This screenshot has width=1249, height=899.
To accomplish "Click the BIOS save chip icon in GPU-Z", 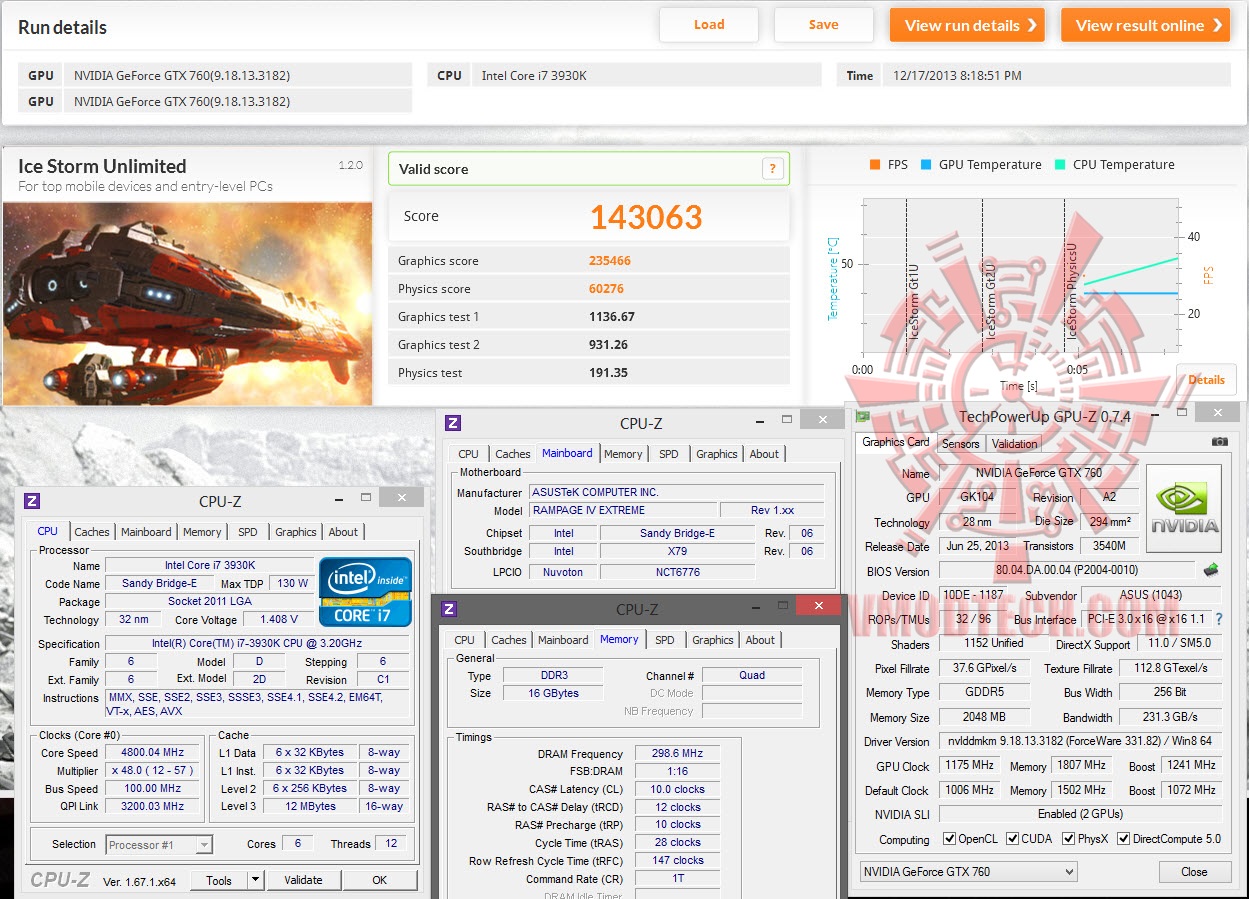I will click(x=1211, y=570).
